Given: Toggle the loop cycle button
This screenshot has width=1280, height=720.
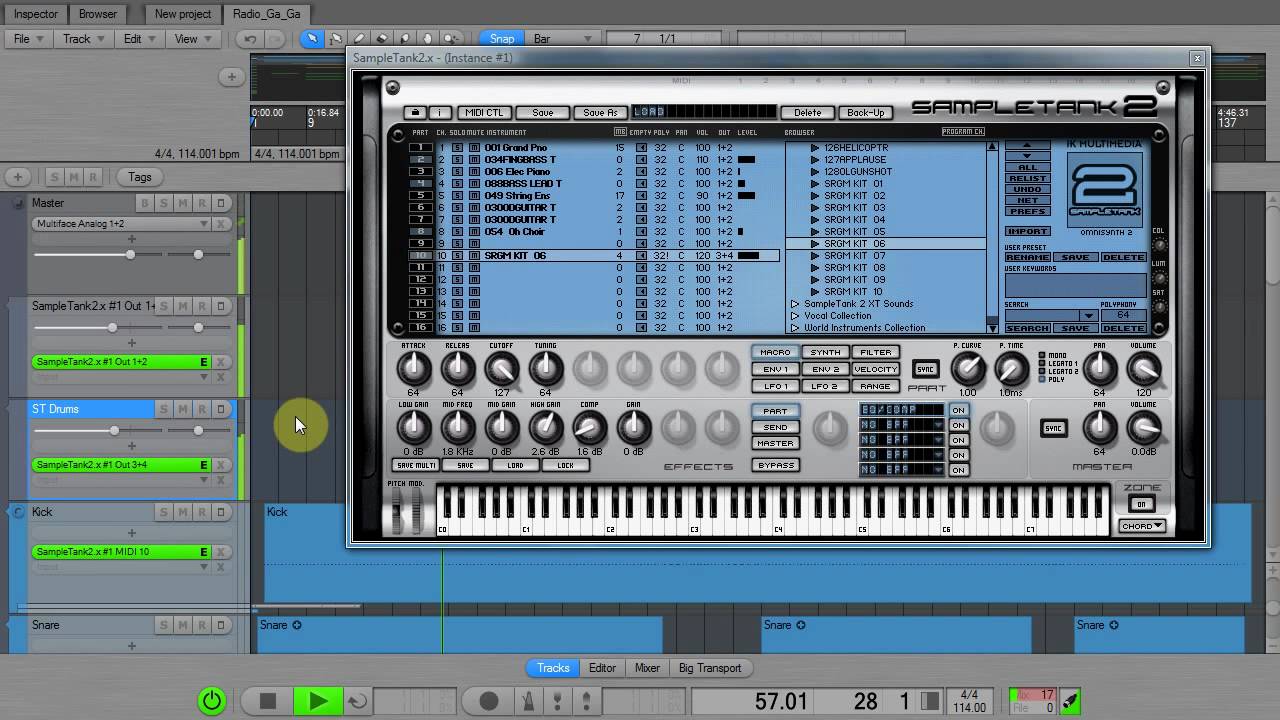Looking at the screenshot, I should point(357,701).
